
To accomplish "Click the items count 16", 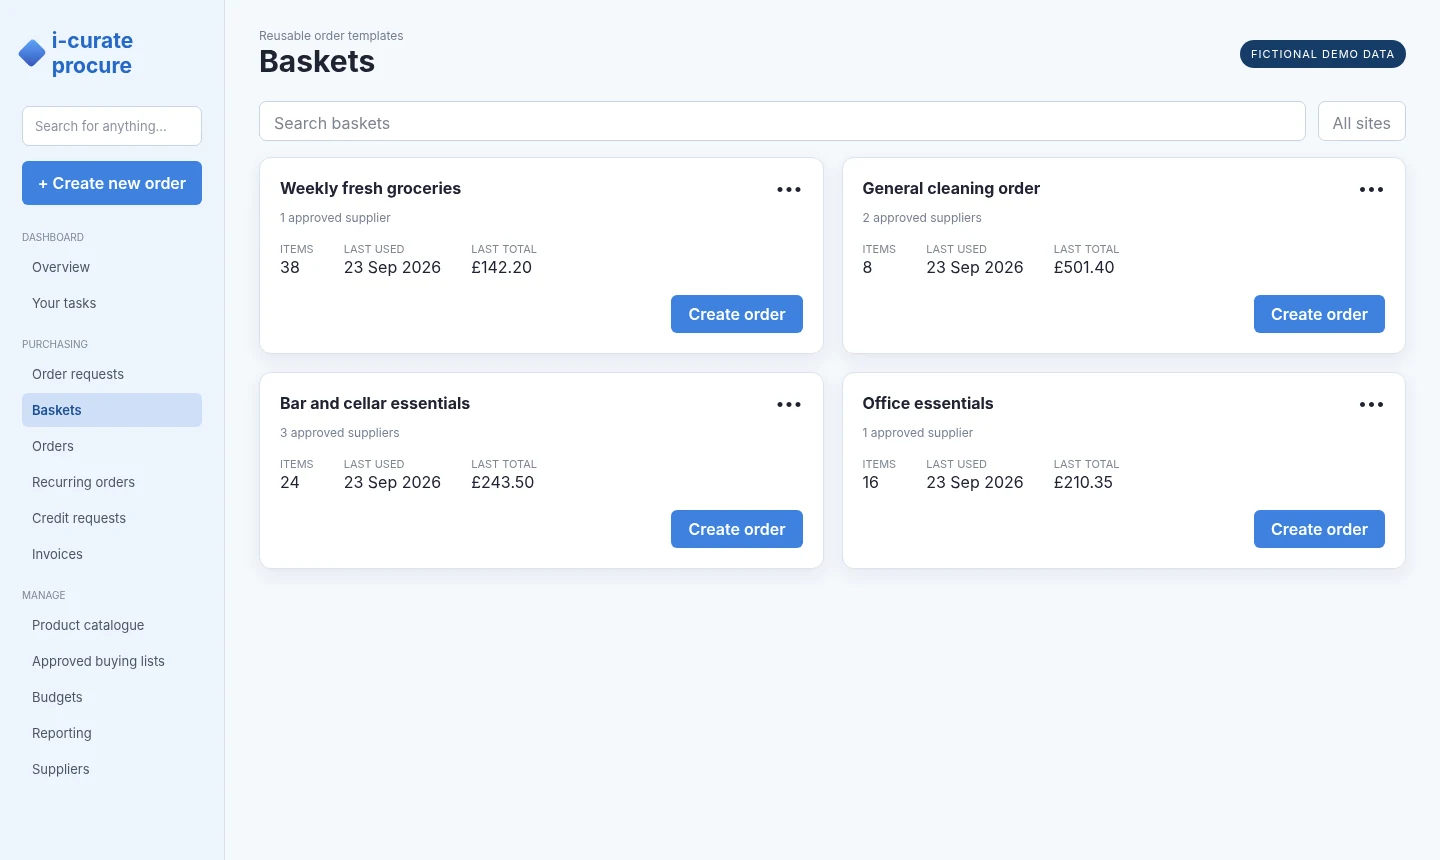I will tap(871, 482).
